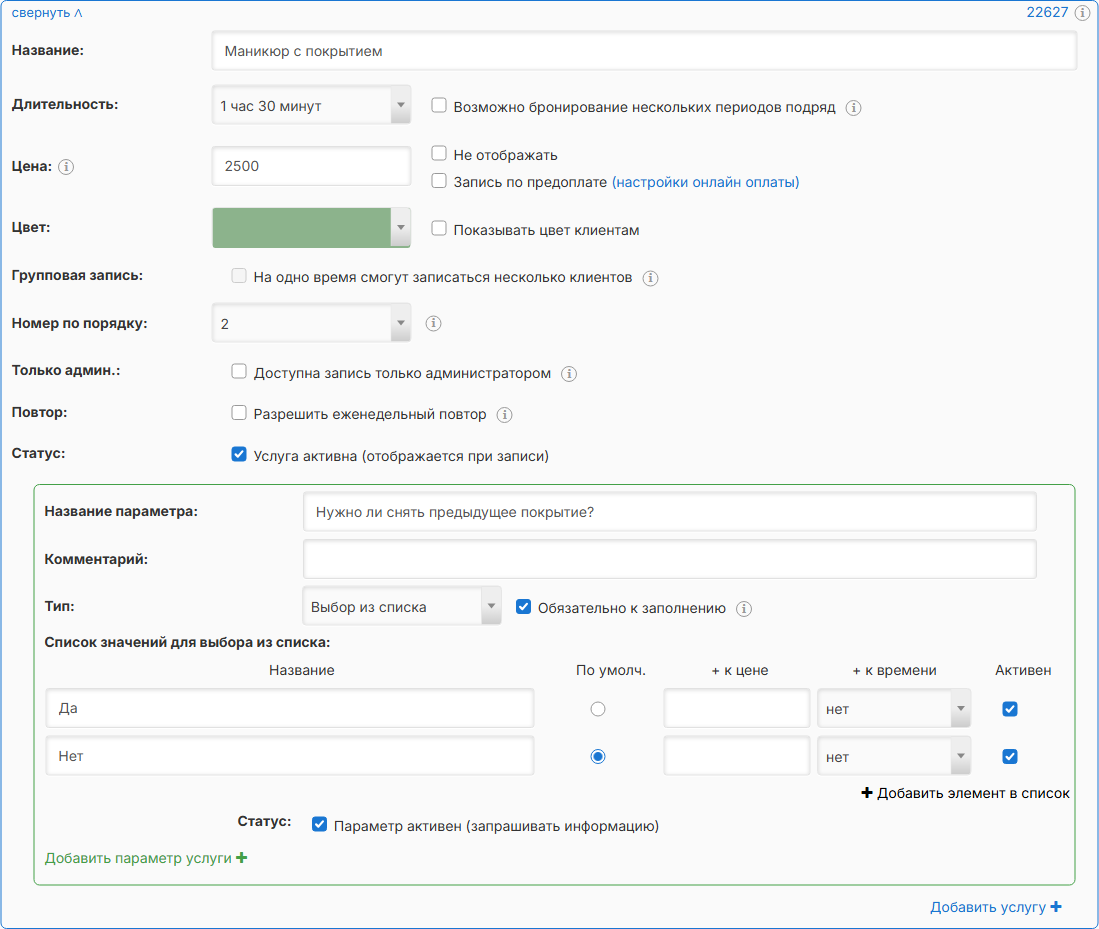Enable Запись по предоплате checkbox
This screenshot has width=1099, height=929.
[439, 180]
